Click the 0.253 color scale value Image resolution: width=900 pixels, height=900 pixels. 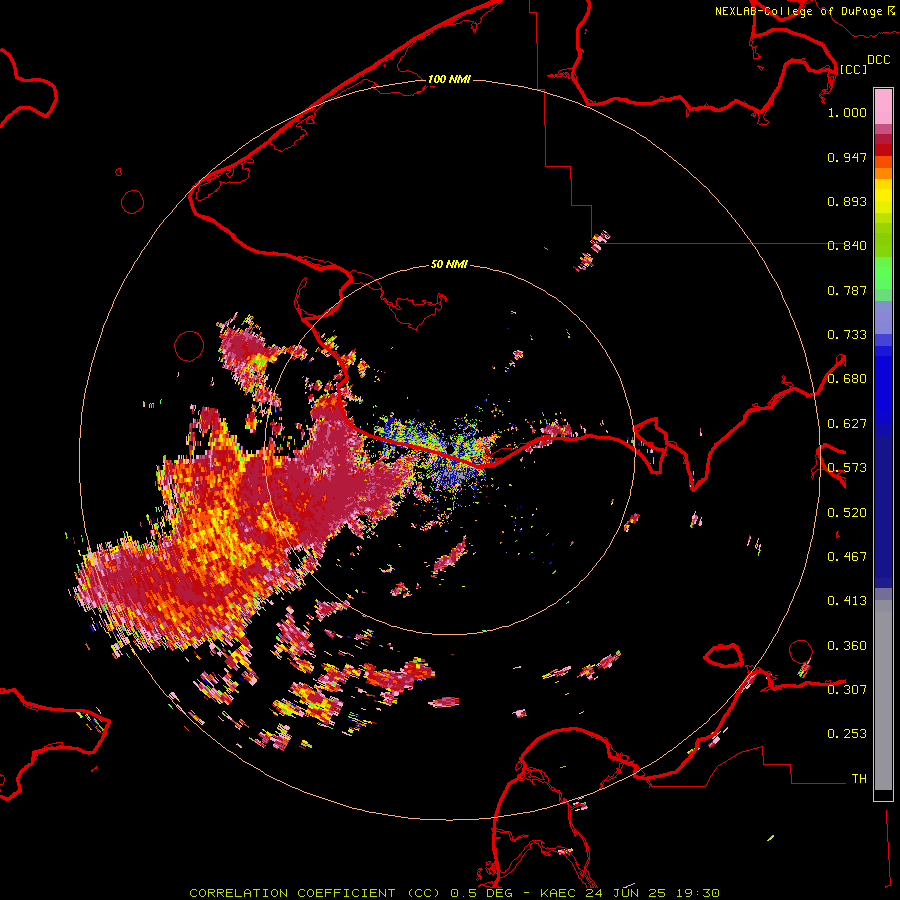click(847, 734)
